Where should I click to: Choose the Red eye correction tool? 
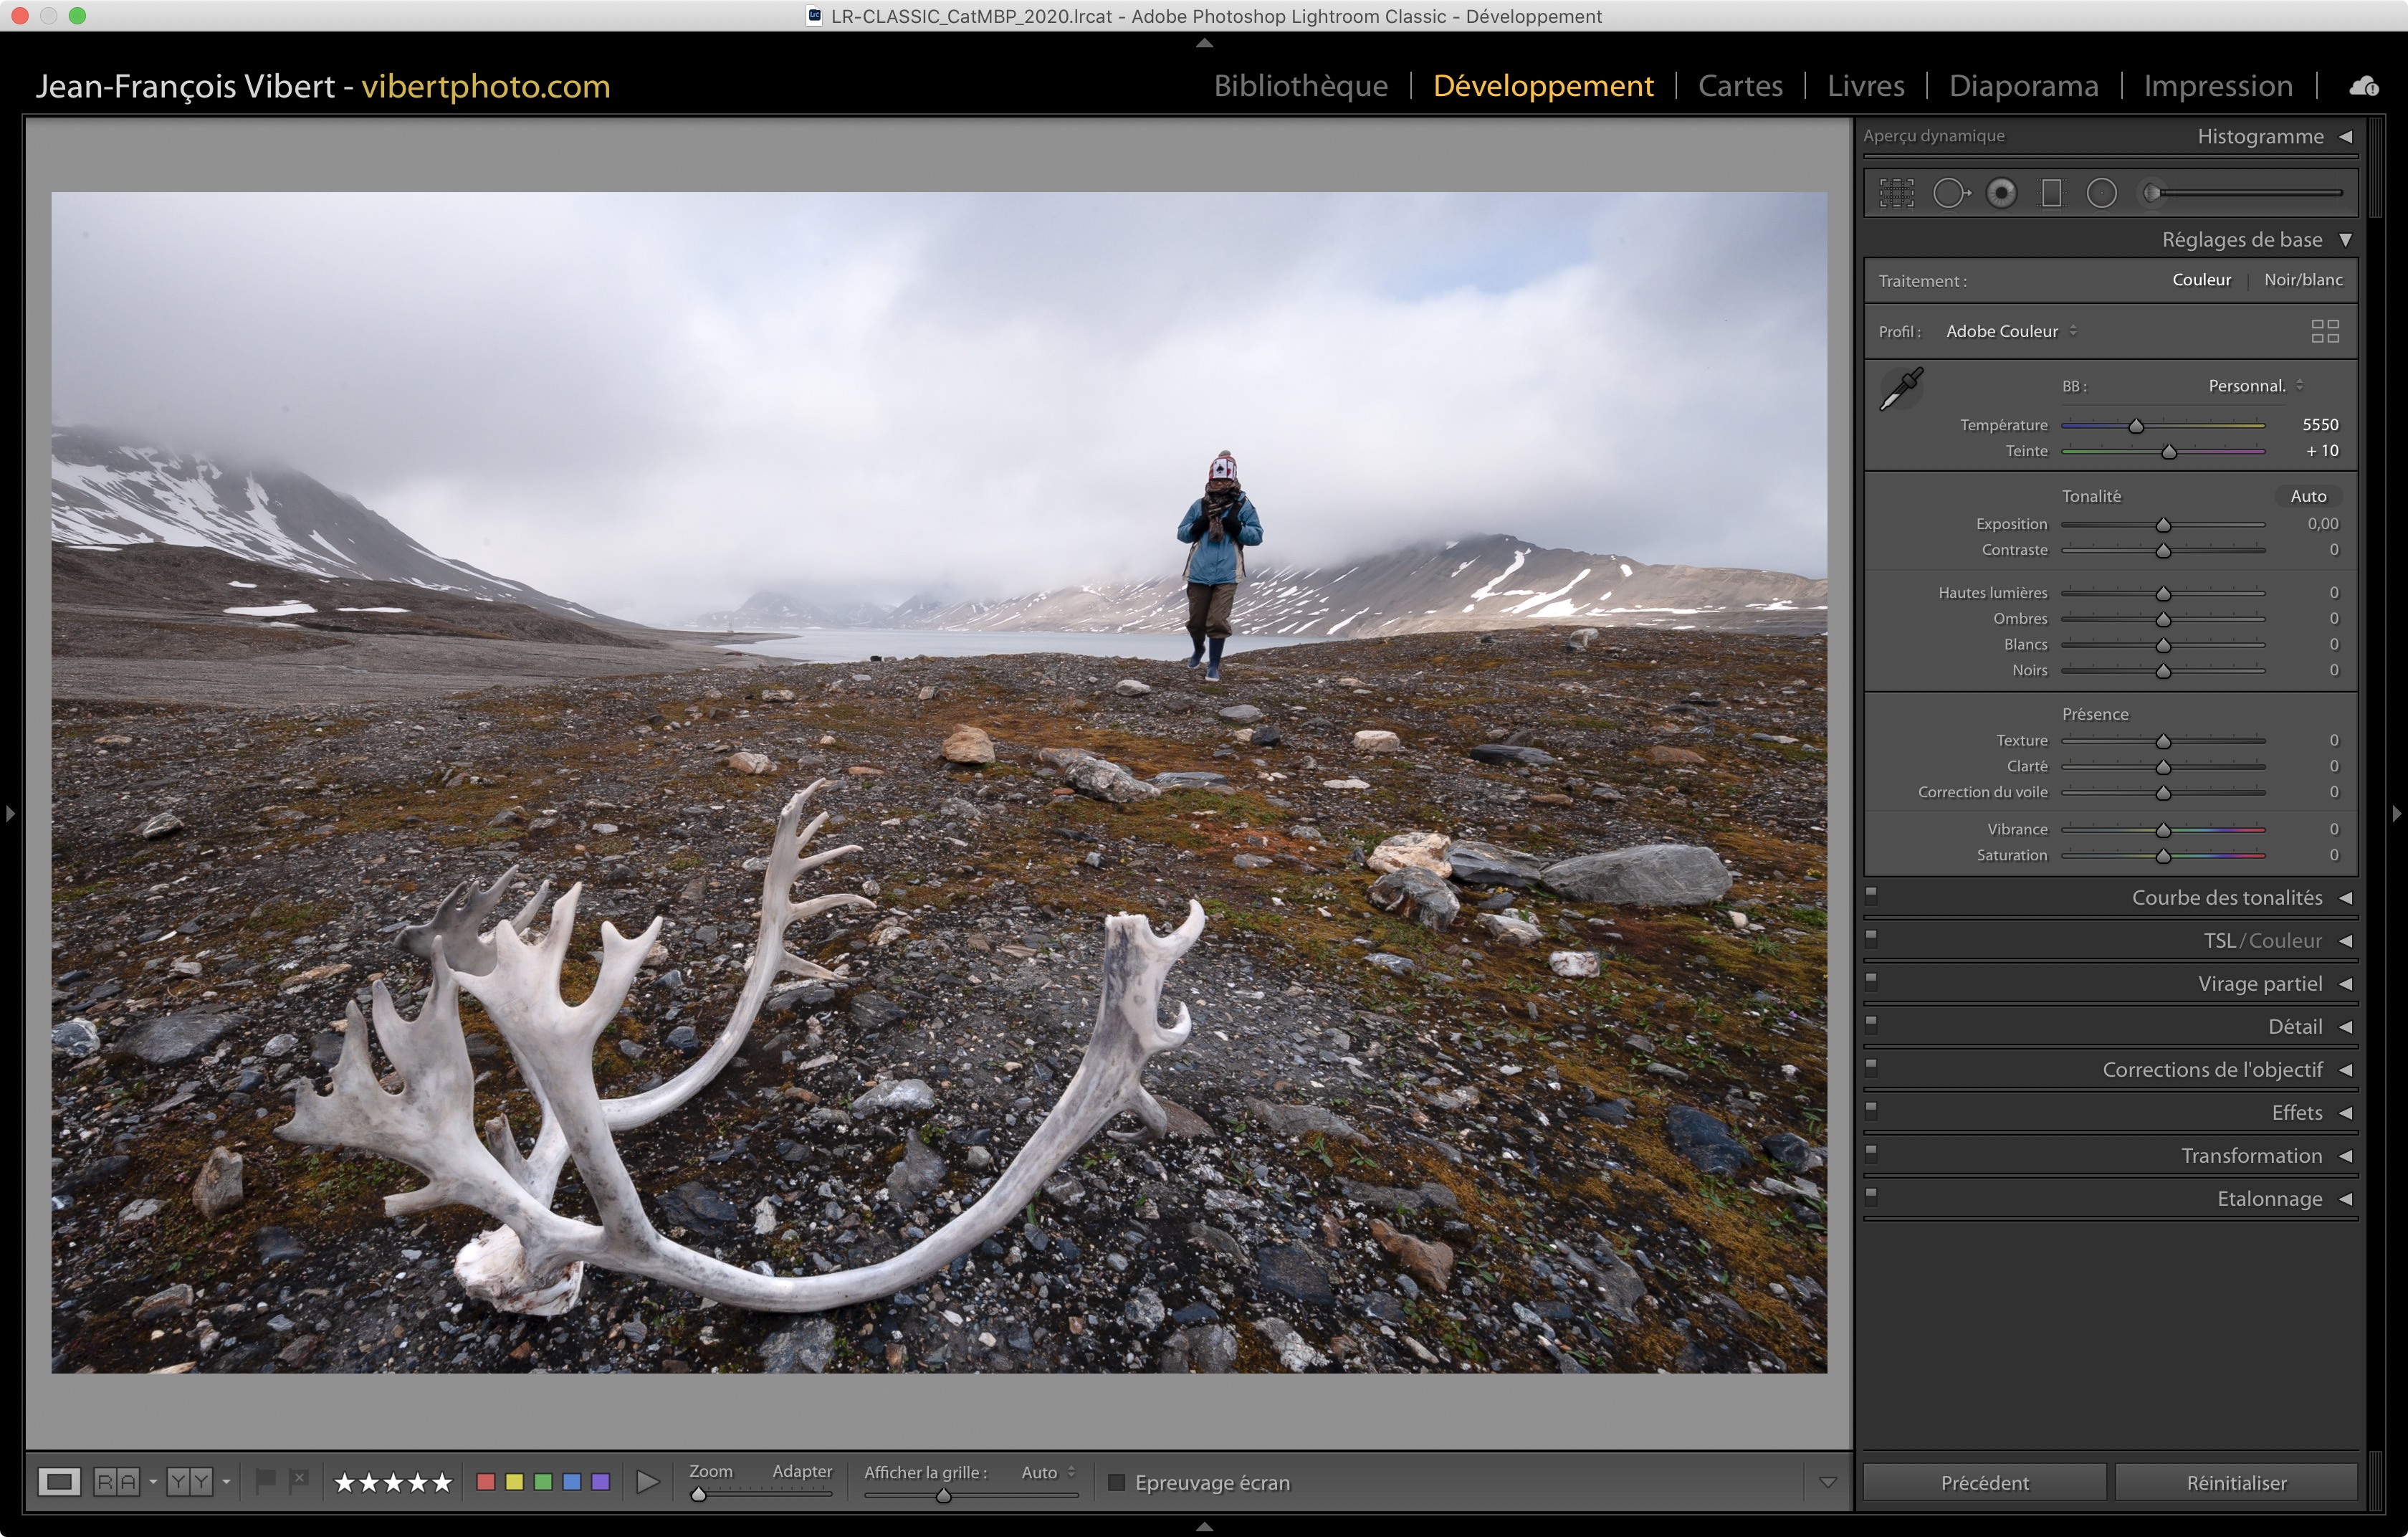pyautogui.click(x=2001, y=193)
